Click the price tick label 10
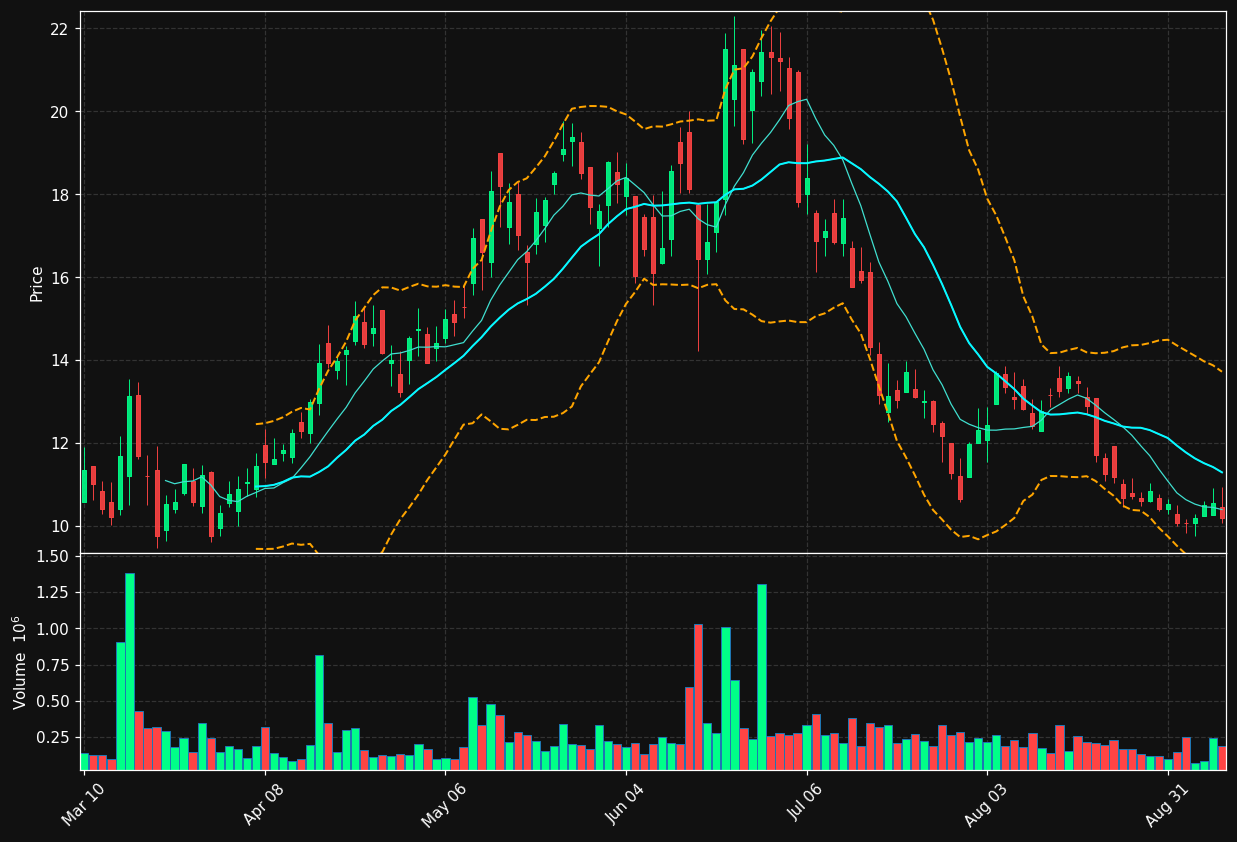Screen dimensions: 1237x842 (59, 527)
